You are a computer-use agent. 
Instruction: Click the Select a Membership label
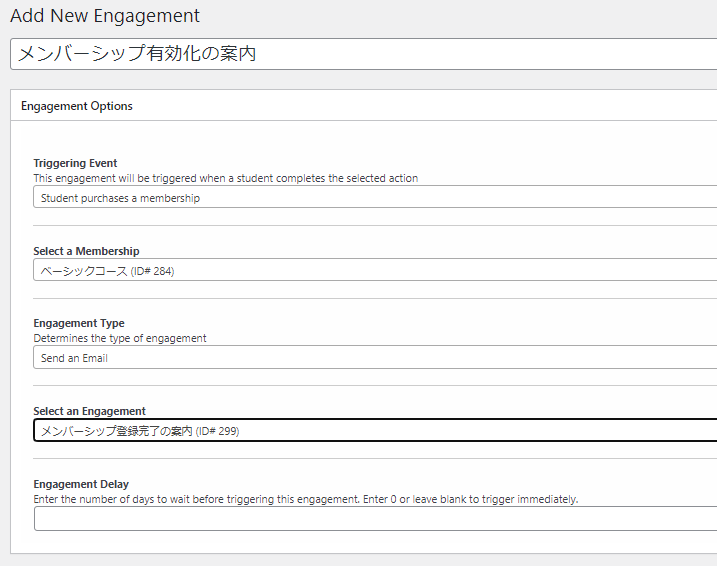click(86, 251)
